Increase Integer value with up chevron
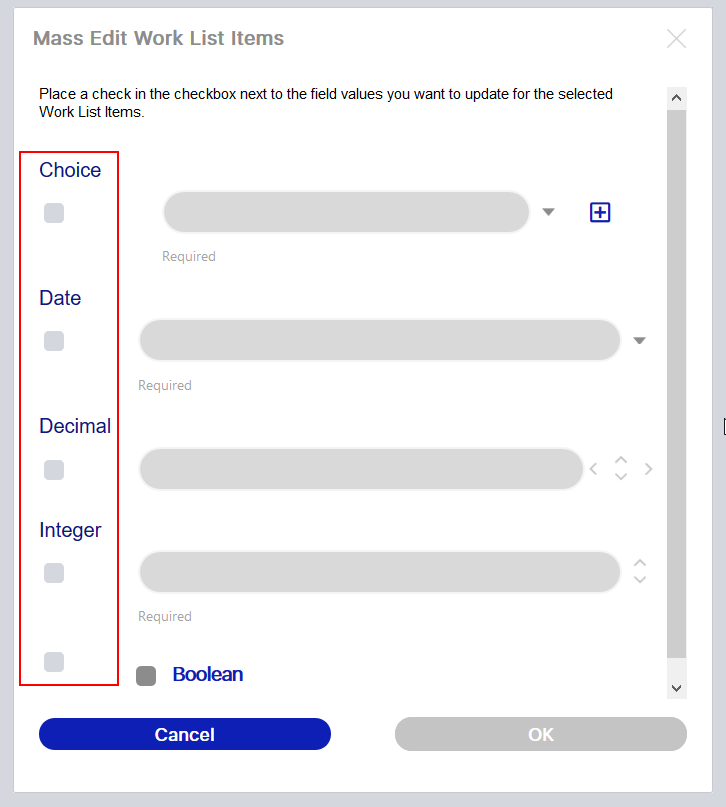The height and width of the screenshot is (807, 726). (640, 563)
